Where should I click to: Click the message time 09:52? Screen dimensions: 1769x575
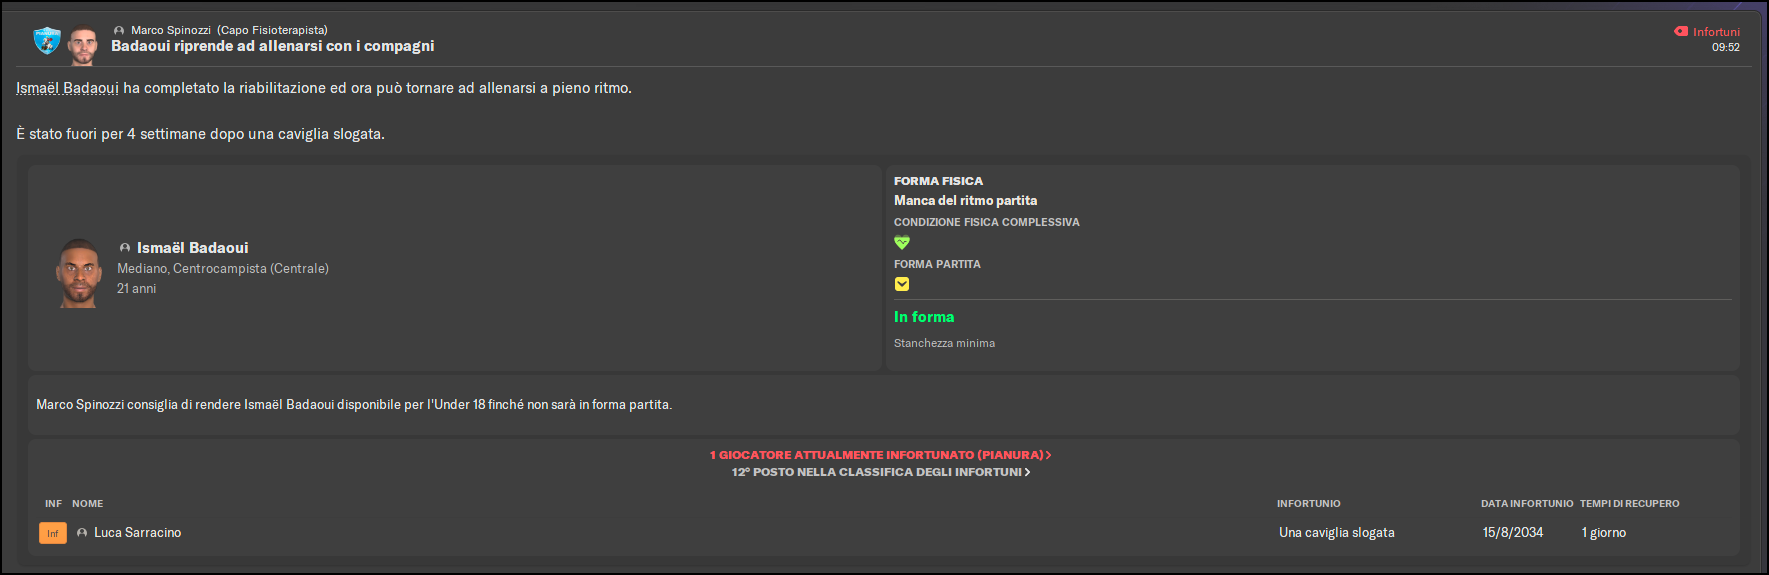click(x=1725, y=47)
